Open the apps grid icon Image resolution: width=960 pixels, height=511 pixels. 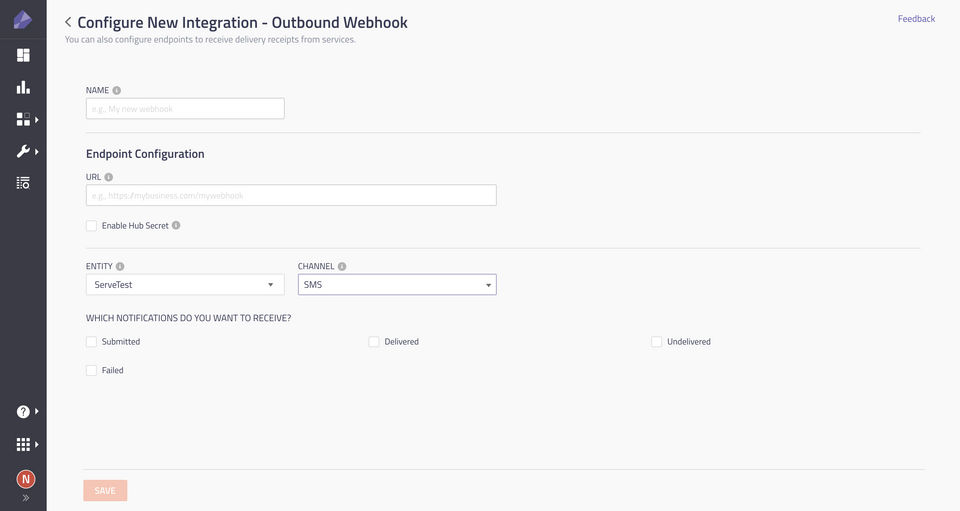click(23, 444)
